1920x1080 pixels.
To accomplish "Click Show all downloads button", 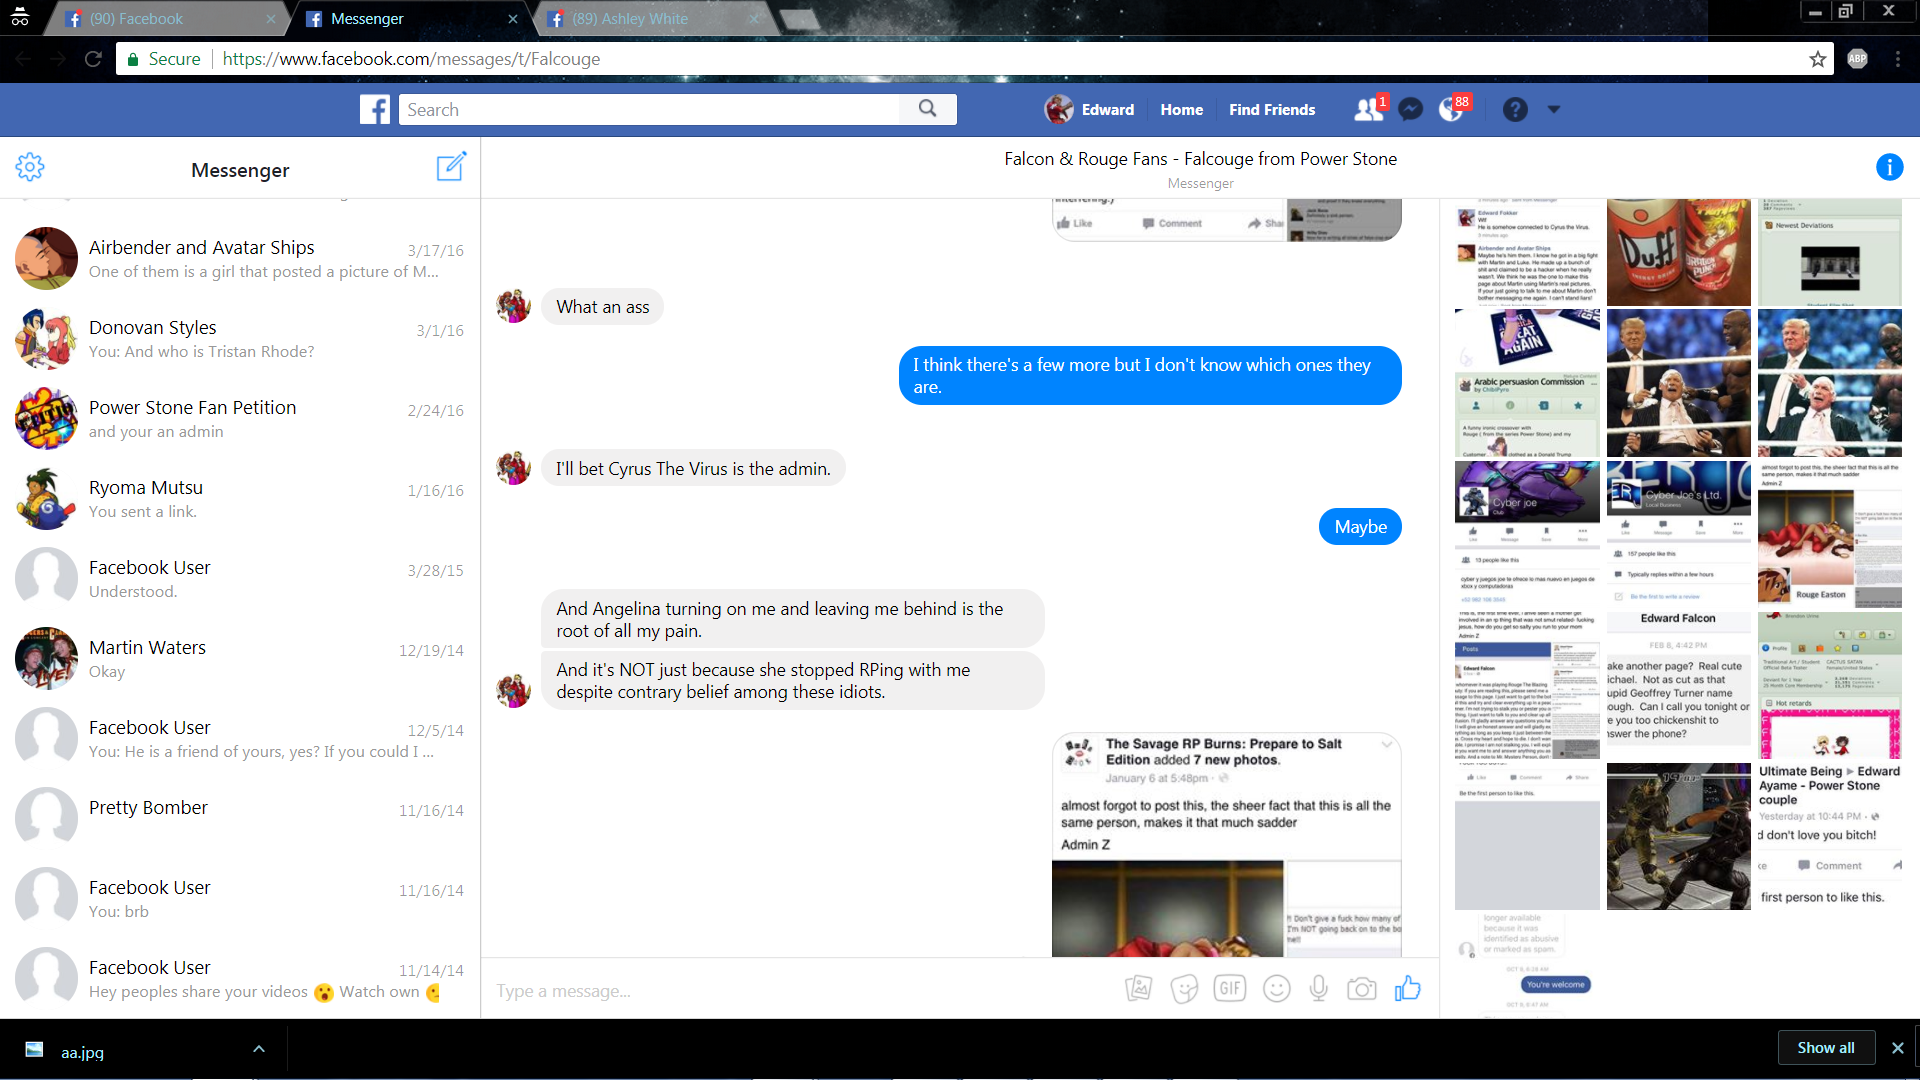I will pos(1825,1048).
